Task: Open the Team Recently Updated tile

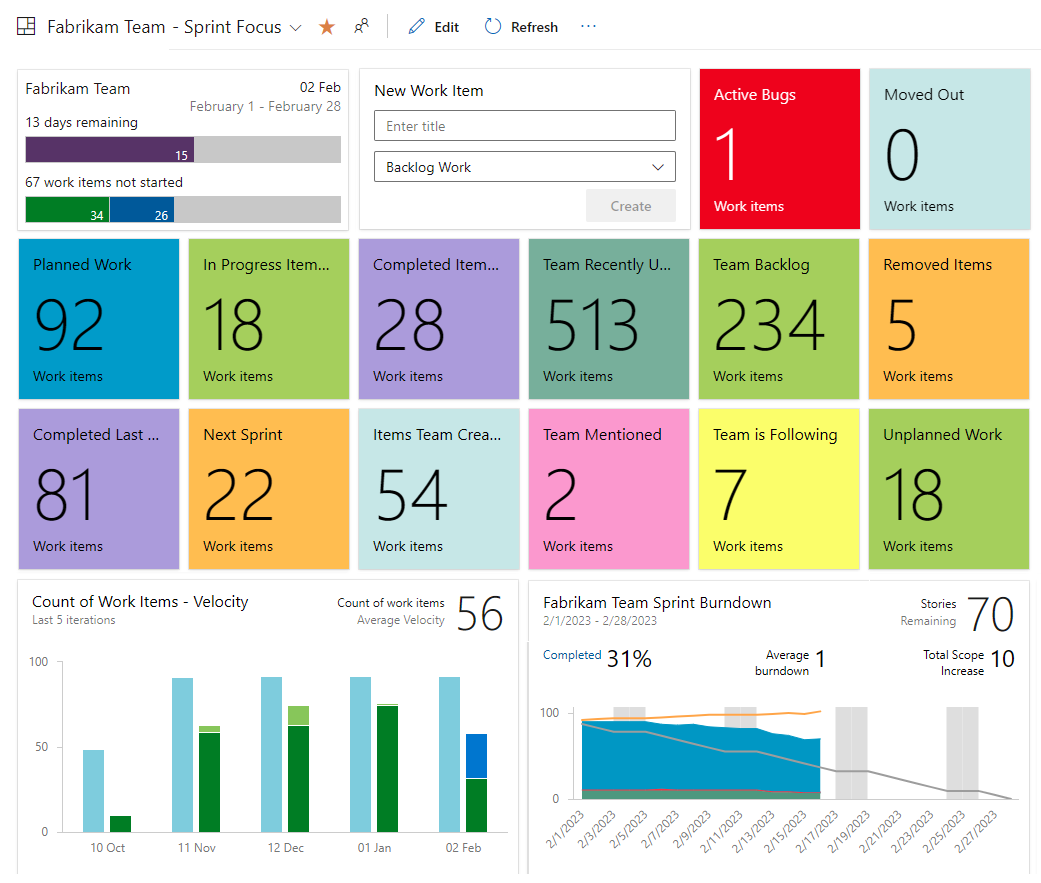Action: coord(609,319)
